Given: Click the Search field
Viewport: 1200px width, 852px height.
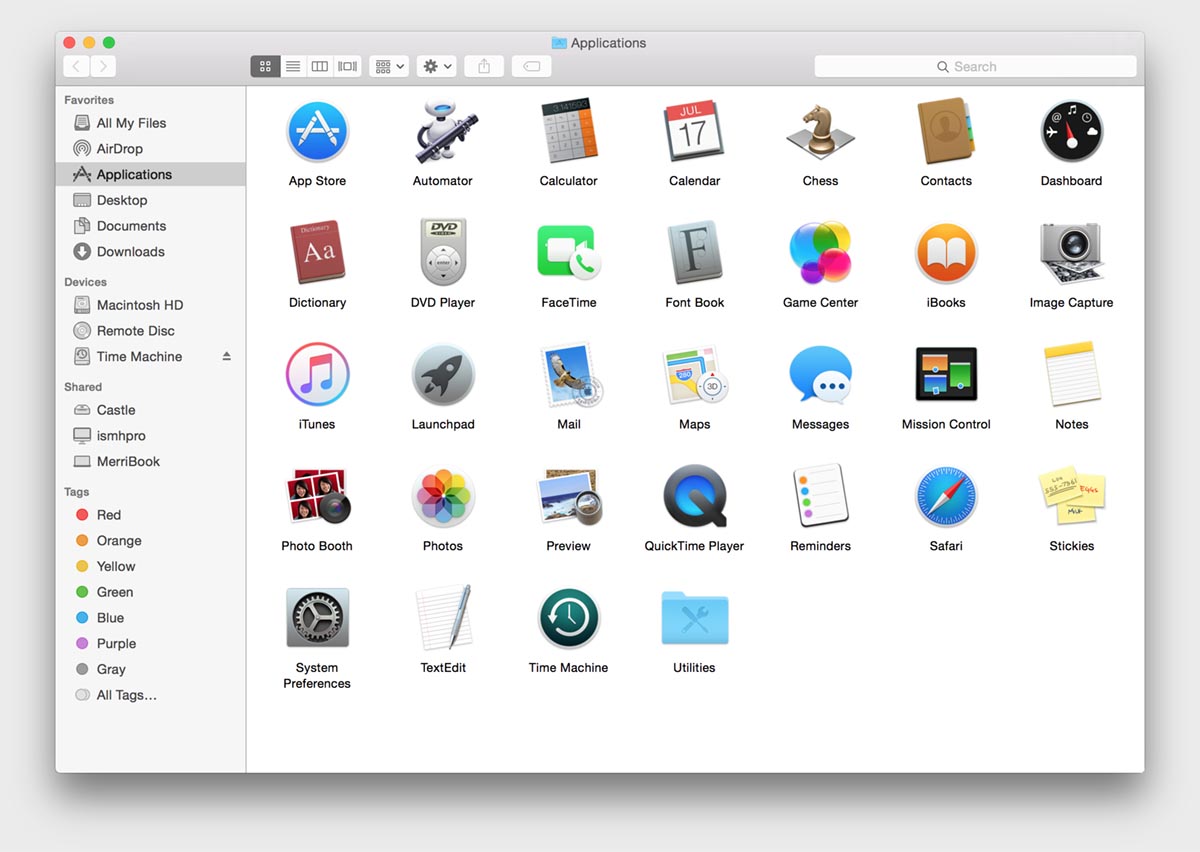Looking at the screenshot, I should point(975,66).
